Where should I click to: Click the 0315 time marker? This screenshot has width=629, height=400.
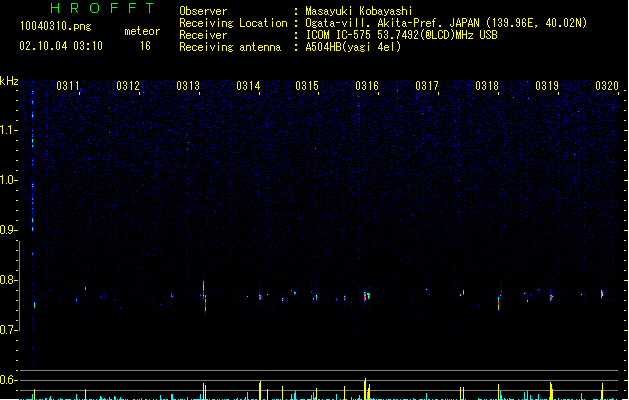click(x=307, y=86)
